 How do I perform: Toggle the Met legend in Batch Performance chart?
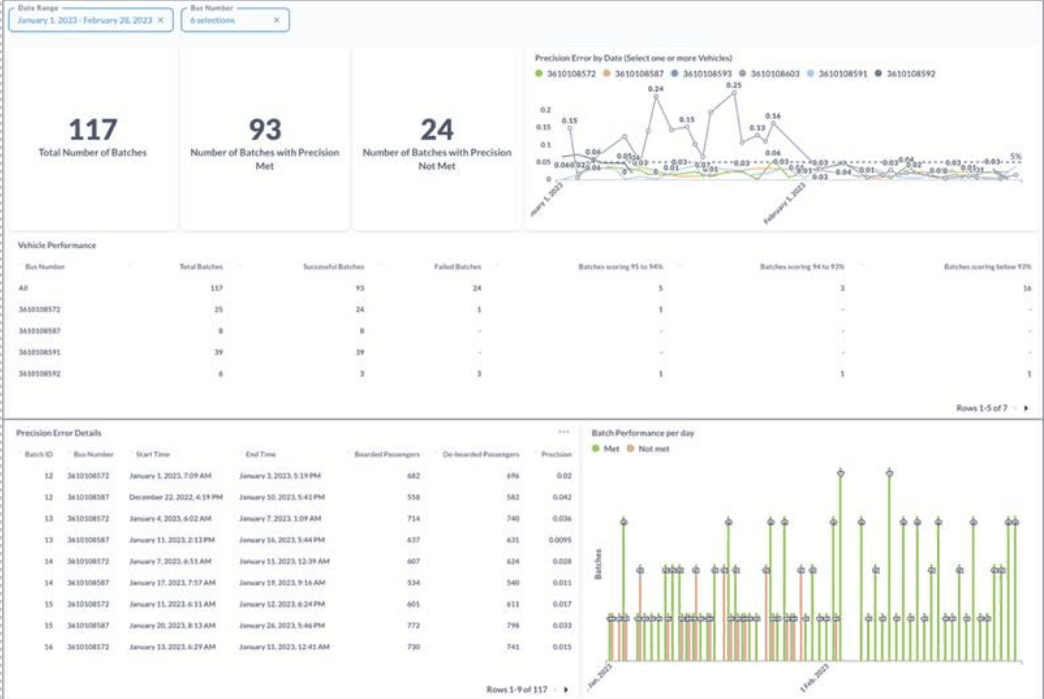(x=606, y=449)
